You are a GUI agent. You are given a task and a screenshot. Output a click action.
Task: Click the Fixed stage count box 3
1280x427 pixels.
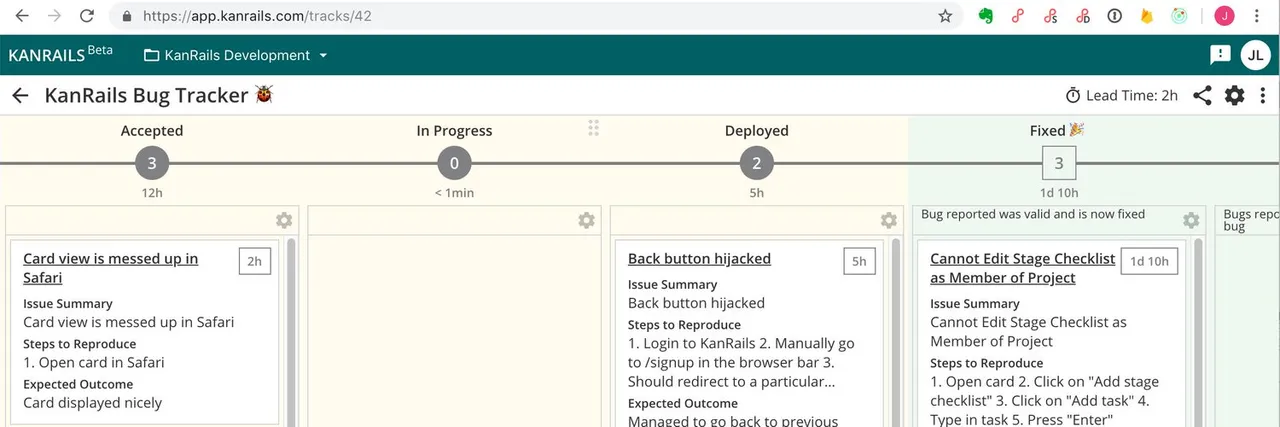[1059, 163]
